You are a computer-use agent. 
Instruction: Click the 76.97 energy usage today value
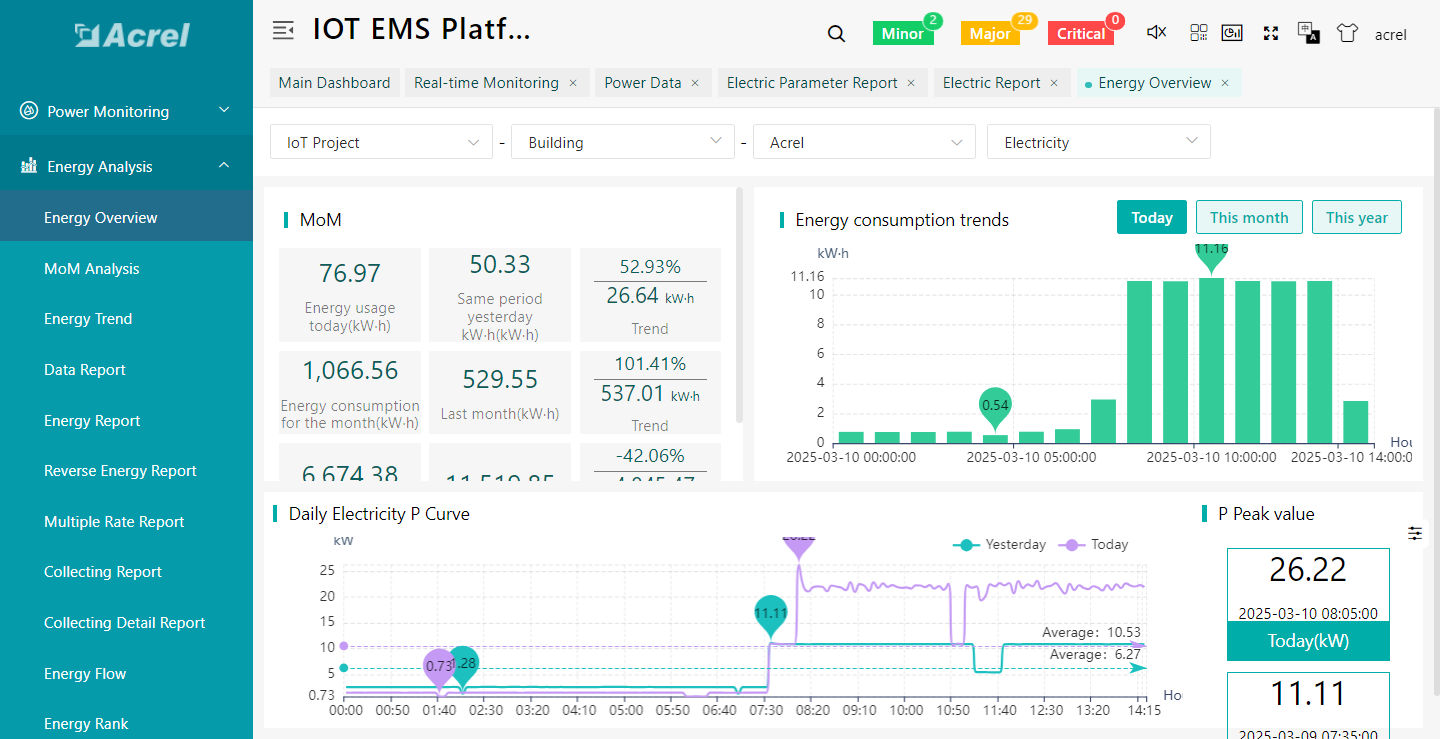pos(350,273)
